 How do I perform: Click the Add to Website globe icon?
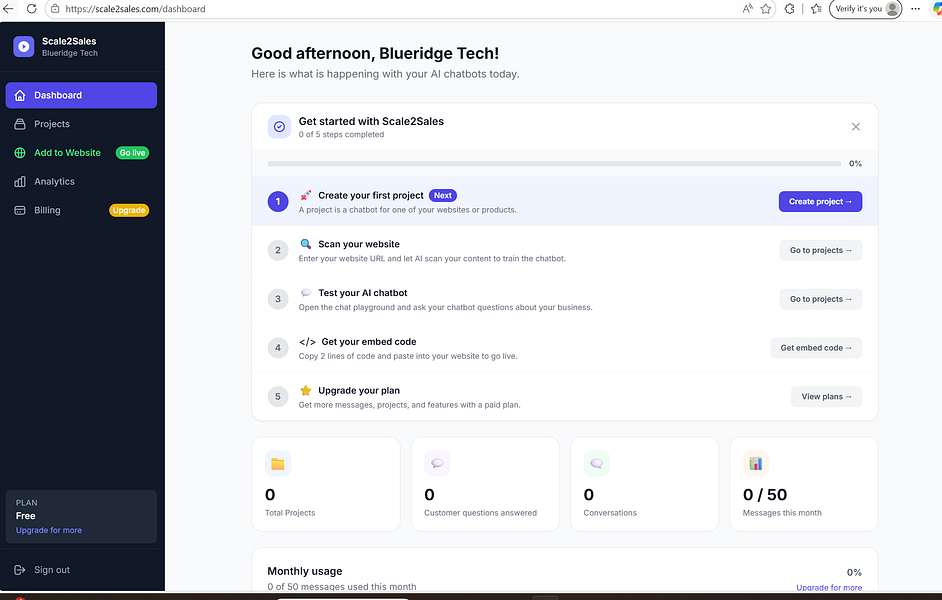tap(20, 153)
